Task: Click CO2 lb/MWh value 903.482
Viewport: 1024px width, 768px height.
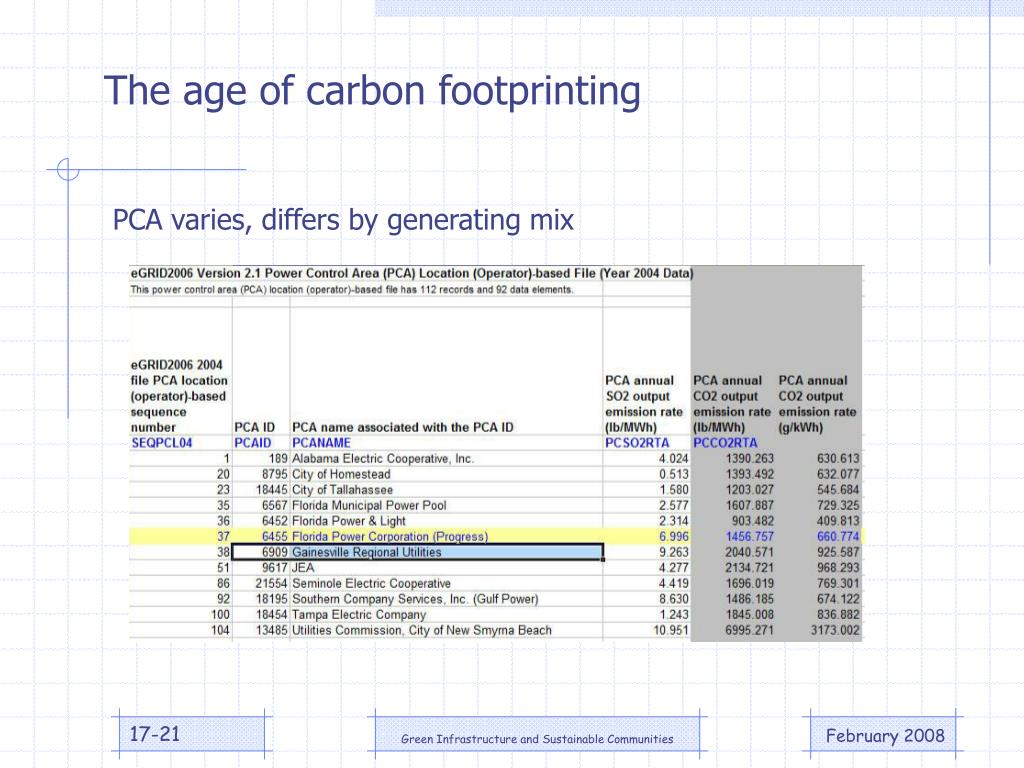Action: (x=753, y=521)
